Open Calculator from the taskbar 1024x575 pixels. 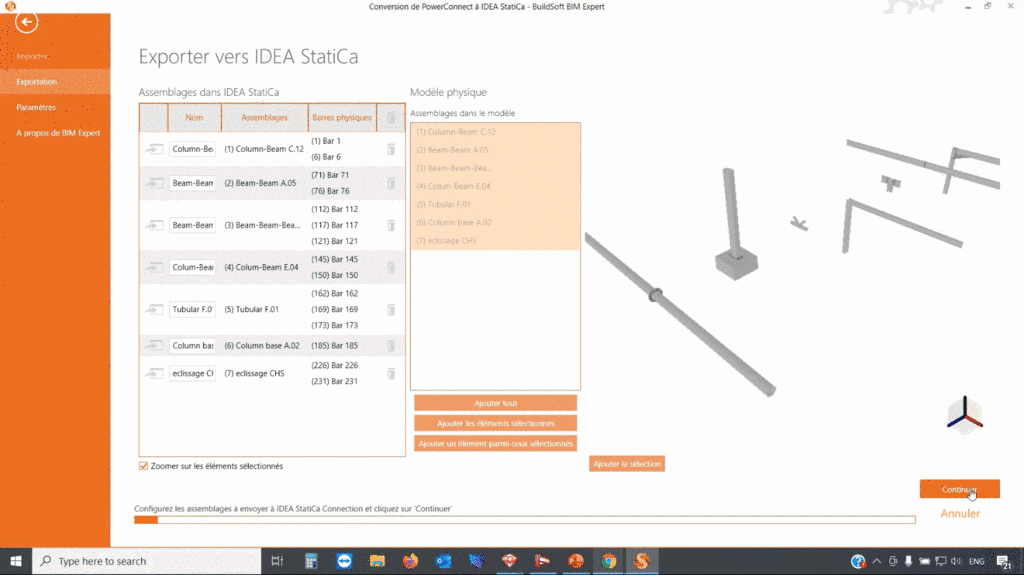(x=311, y=561)
